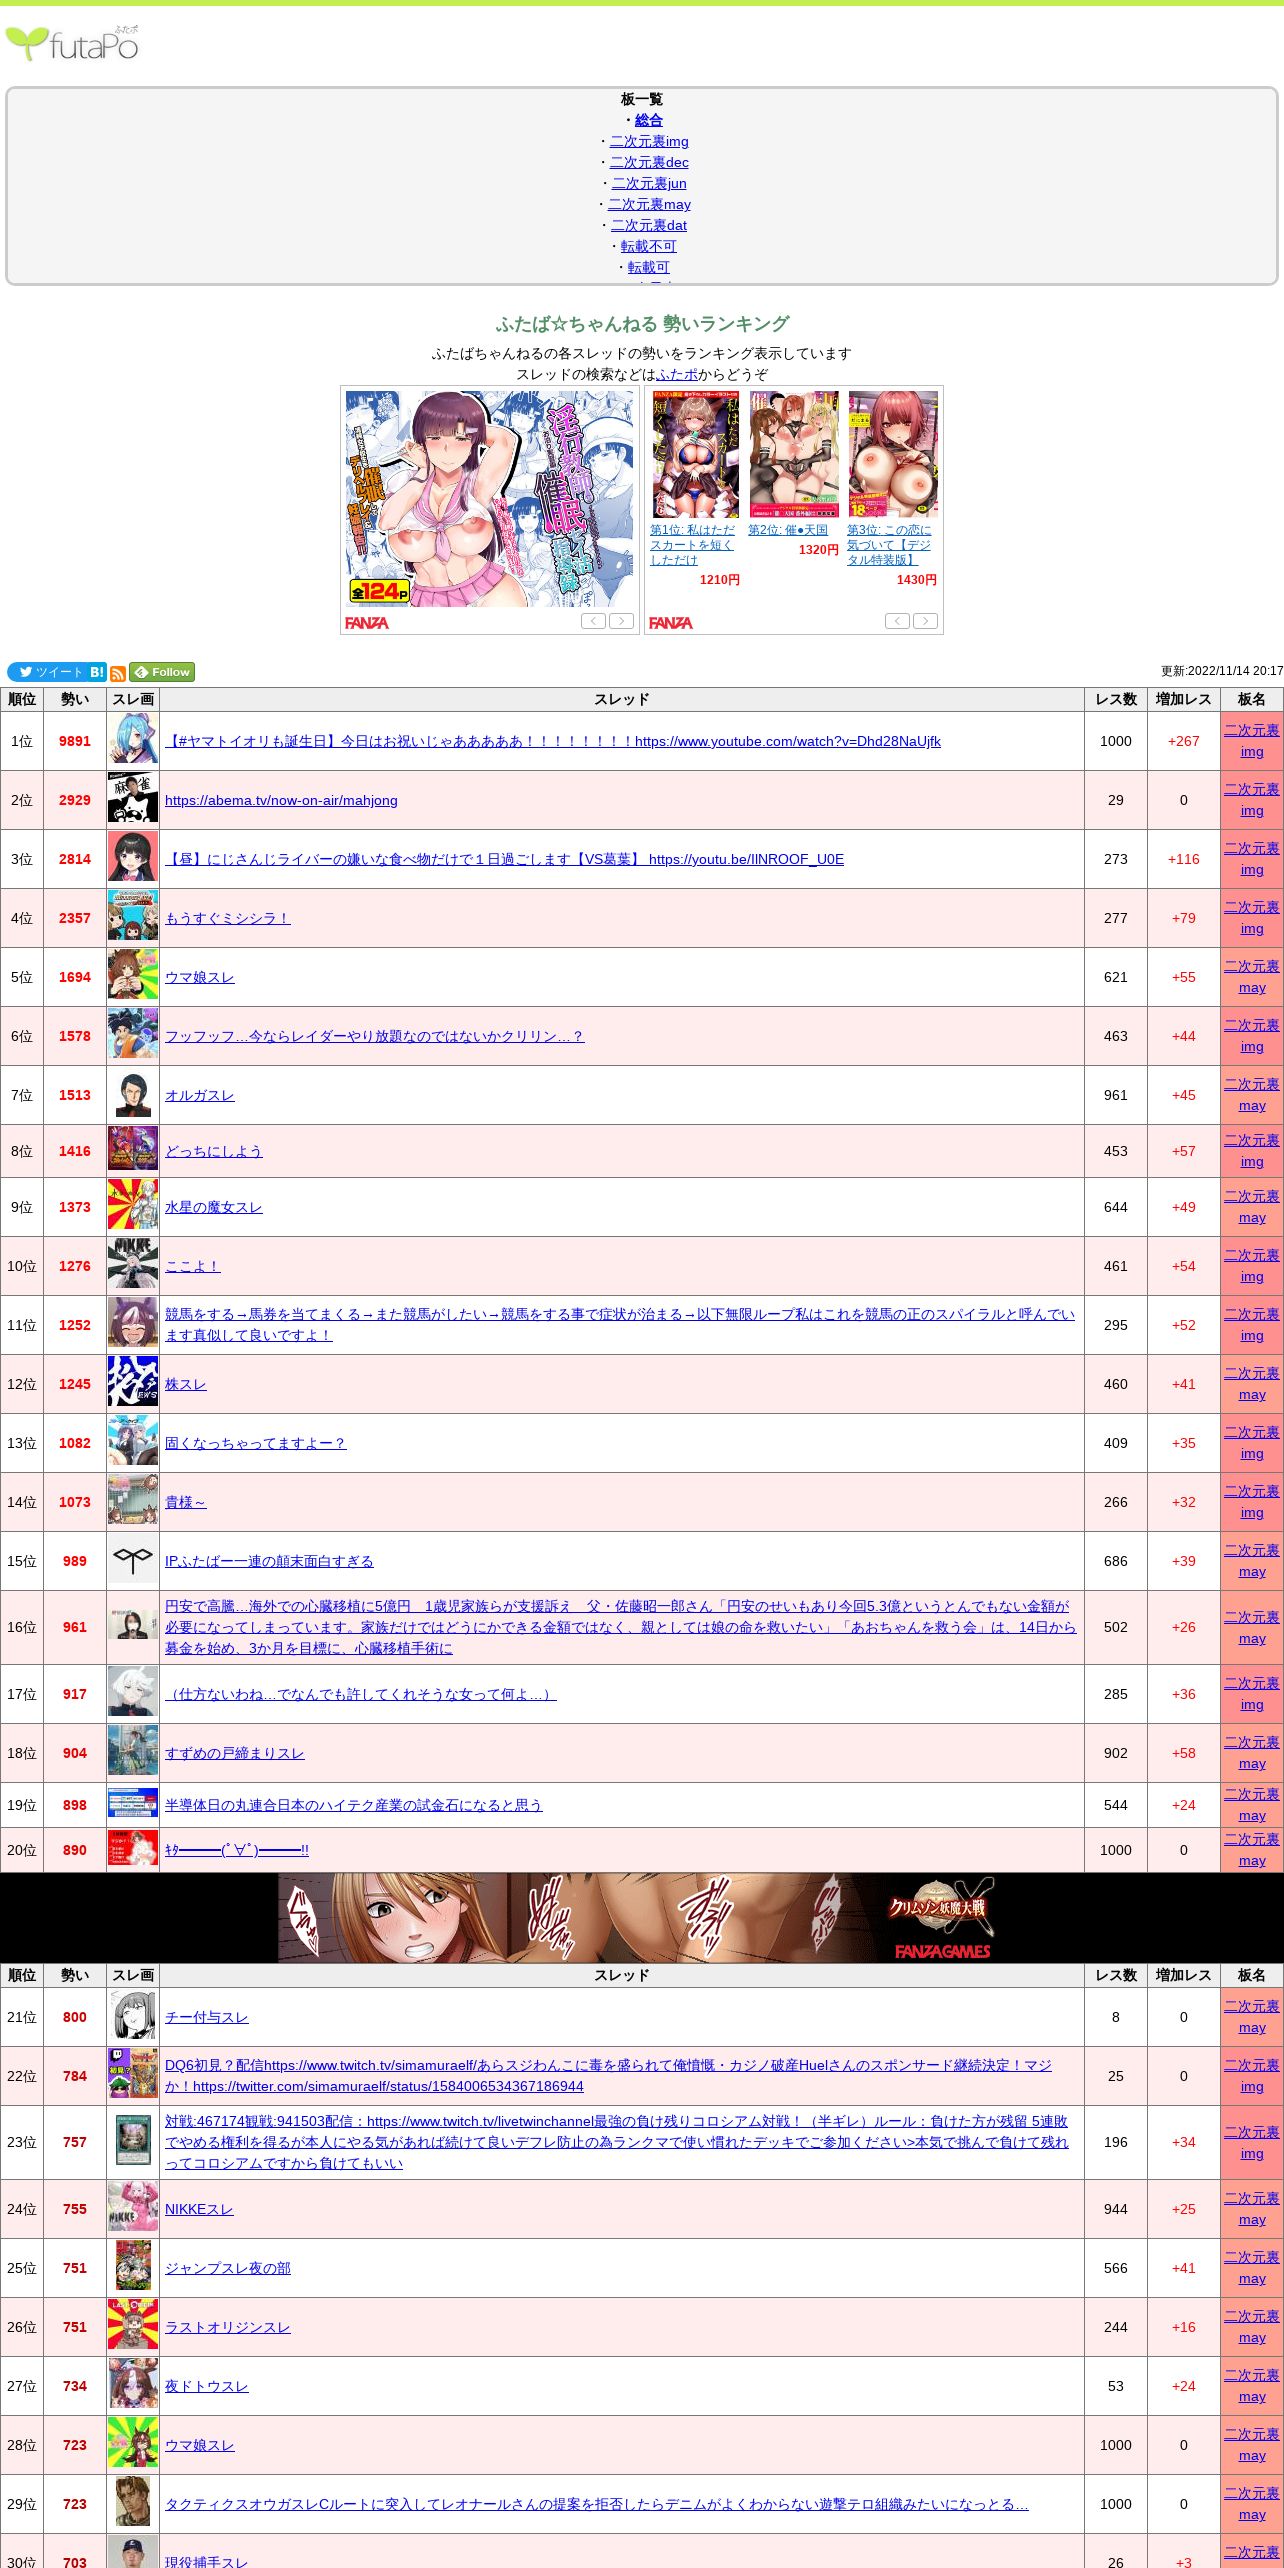The image size is (1284, 2568).
Task: Open the どっちにしよう thread link
Action: (x=214, y=1151)
